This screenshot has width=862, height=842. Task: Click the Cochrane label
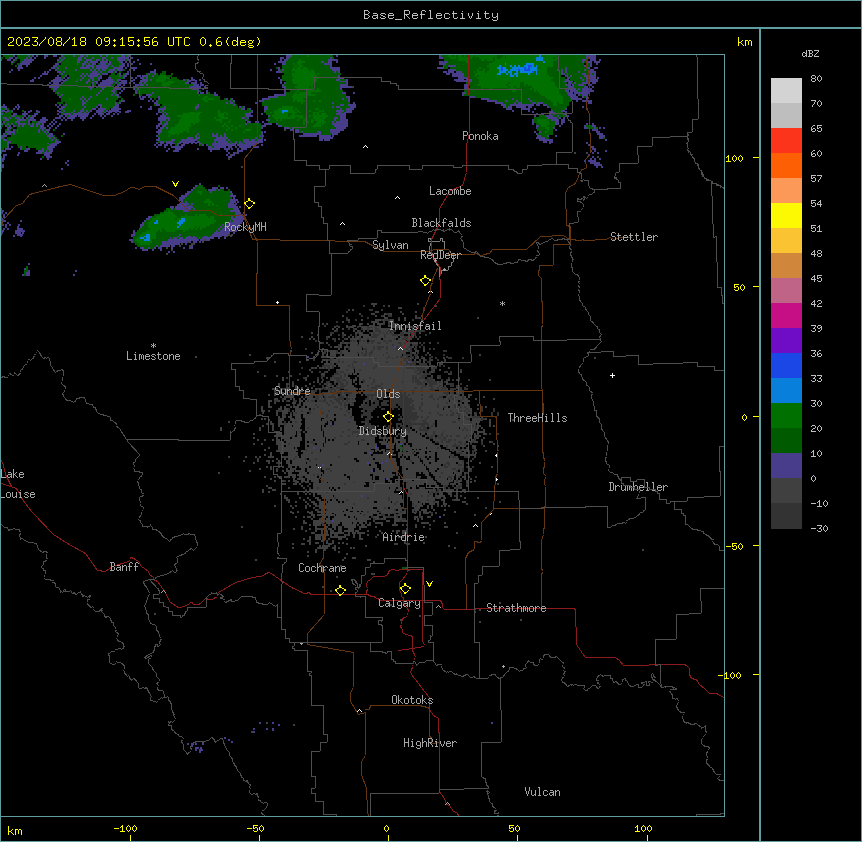tap(322, 568)
